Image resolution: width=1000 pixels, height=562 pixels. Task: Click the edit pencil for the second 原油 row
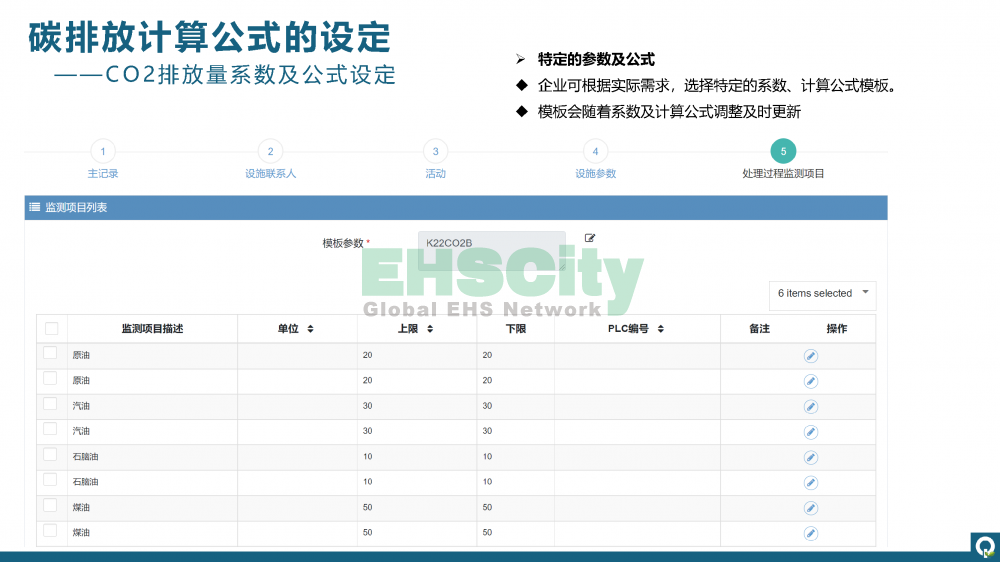pyautogui.click(x=811, y=381)
